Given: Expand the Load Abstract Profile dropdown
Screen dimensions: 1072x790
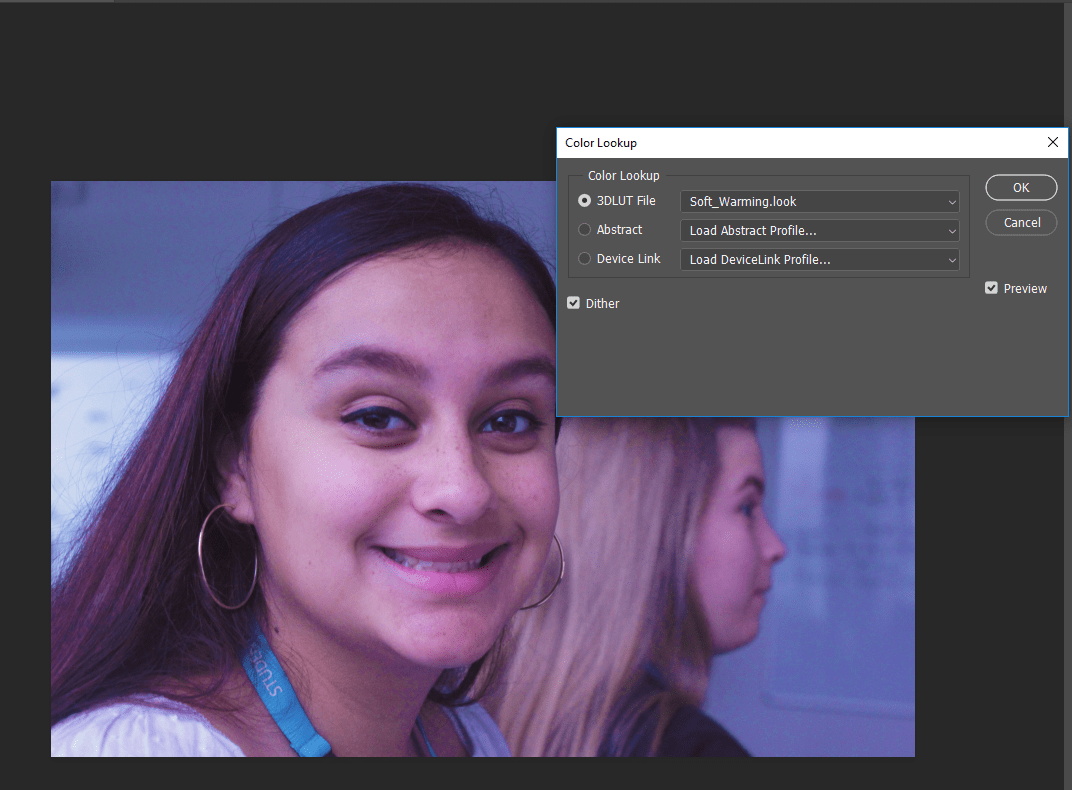Looking at the screenshot, I should [x=818, y=231].
